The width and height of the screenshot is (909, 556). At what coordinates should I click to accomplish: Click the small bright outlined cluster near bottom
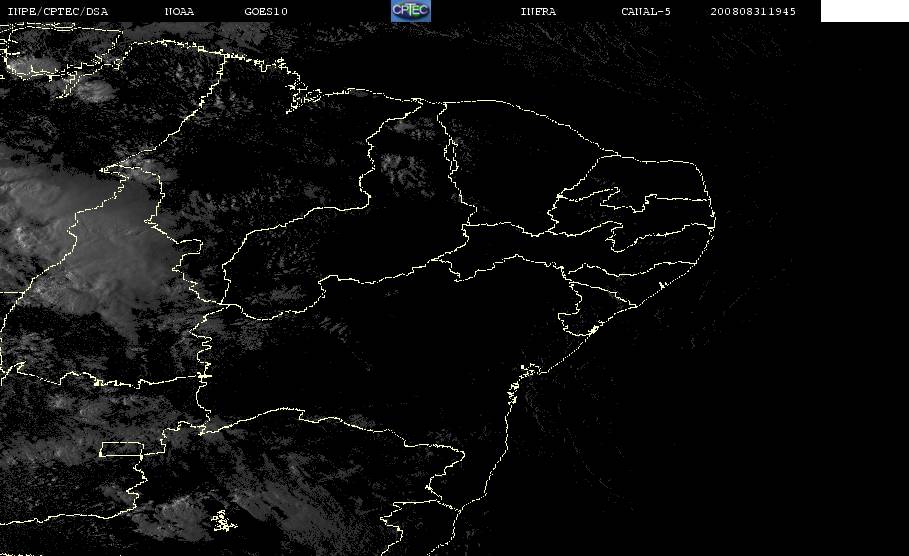[x=223, y=521]
